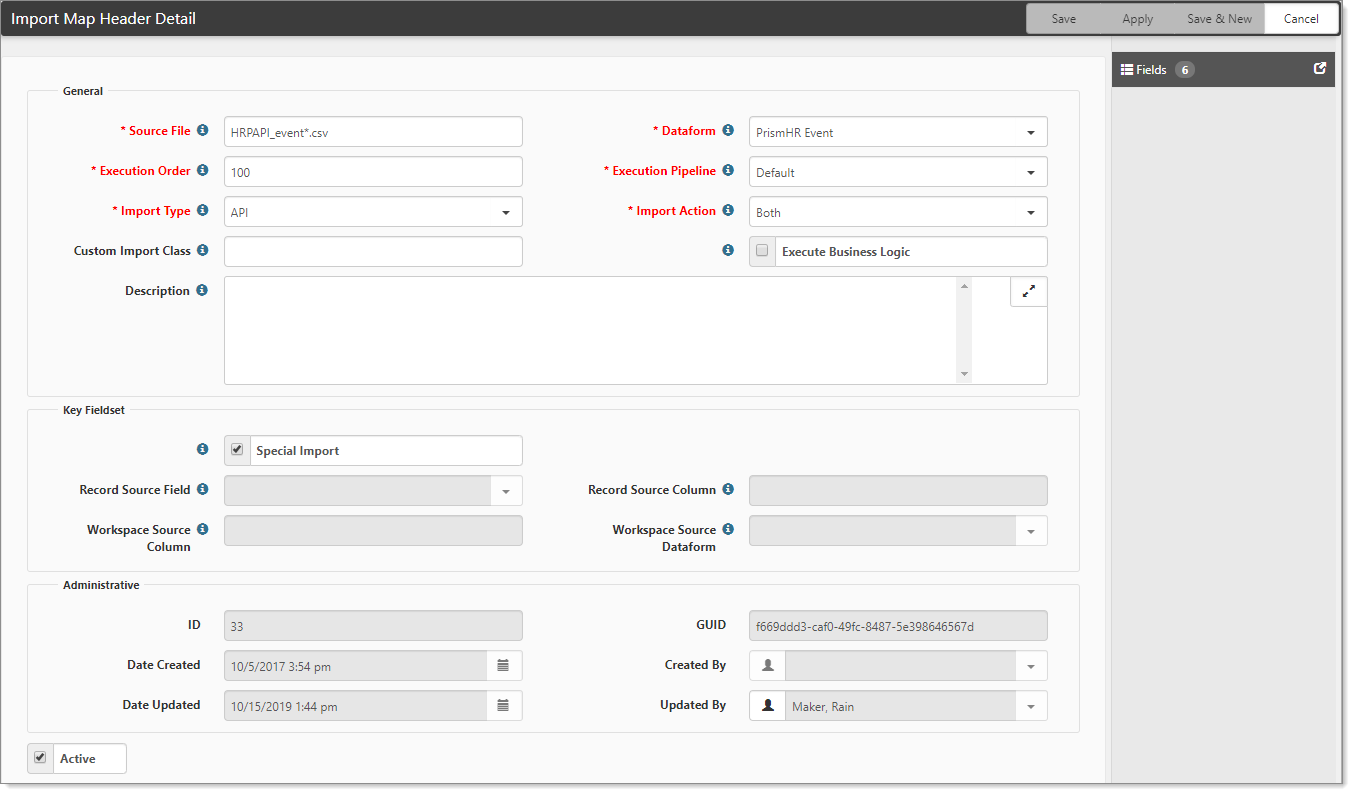Open the Date Updated calendar icon
Viewport: 1353px width, 794px height.
coord(504,705)
